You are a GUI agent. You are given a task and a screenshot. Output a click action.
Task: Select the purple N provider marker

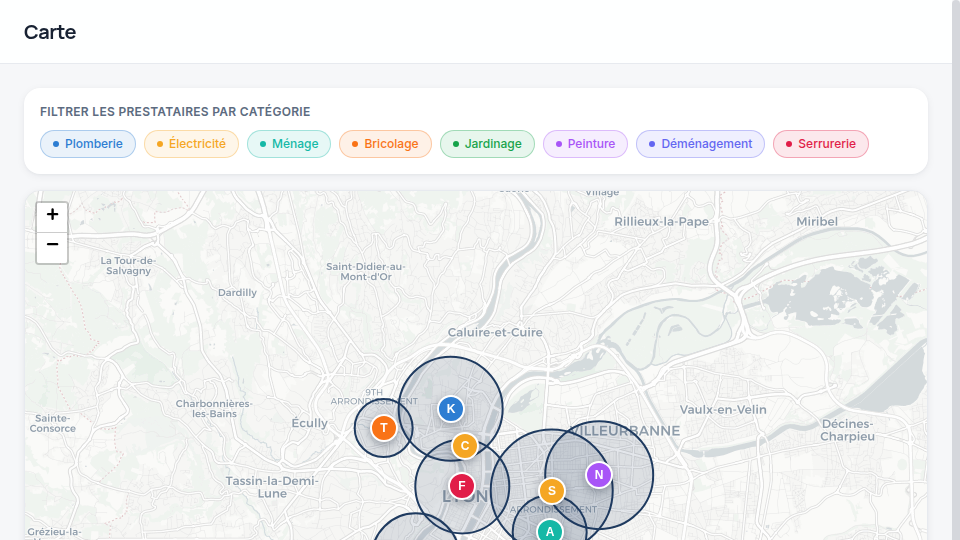(x=599, y=475)
